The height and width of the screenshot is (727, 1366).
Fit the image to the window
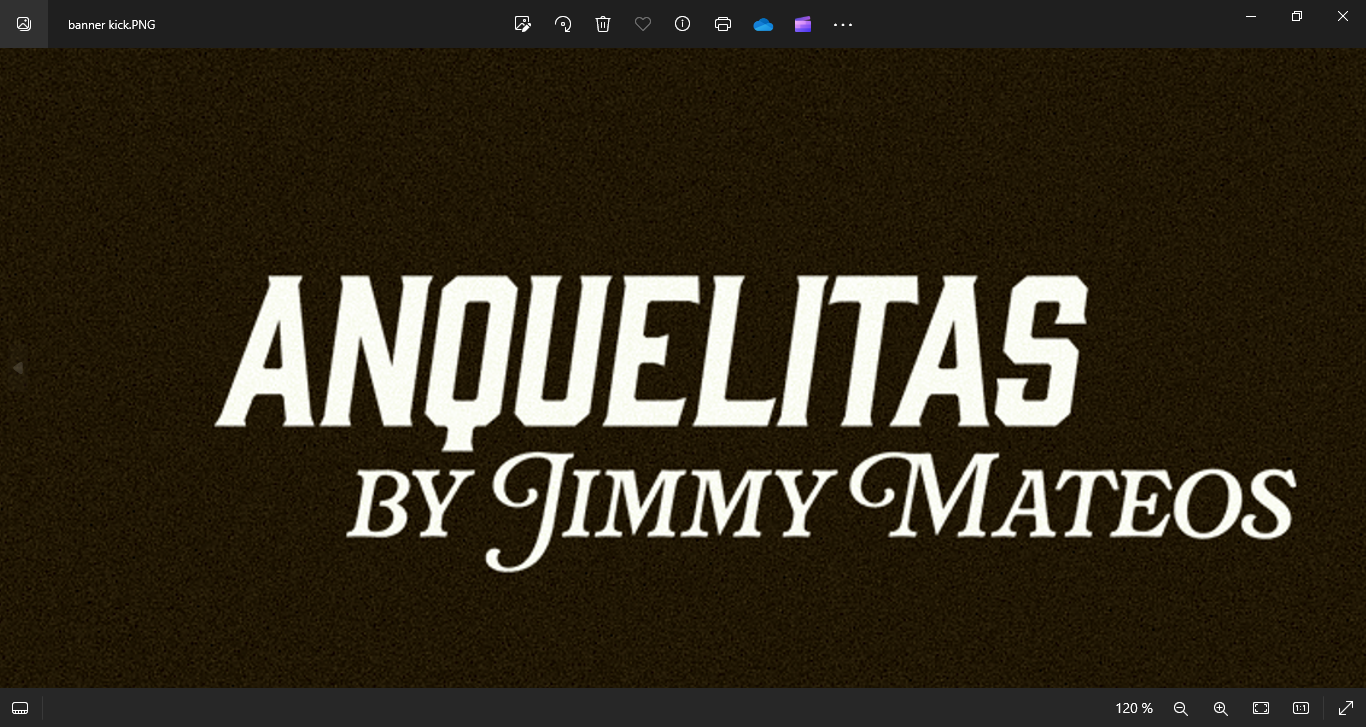tap(1261, 708)
